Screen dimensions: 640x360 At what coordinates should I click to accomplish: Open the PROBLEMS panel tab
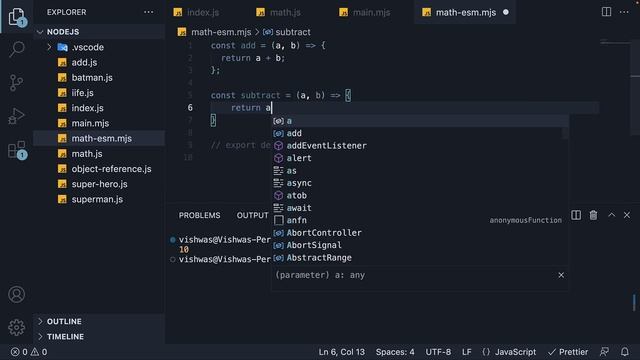click(x=199, y=215)
